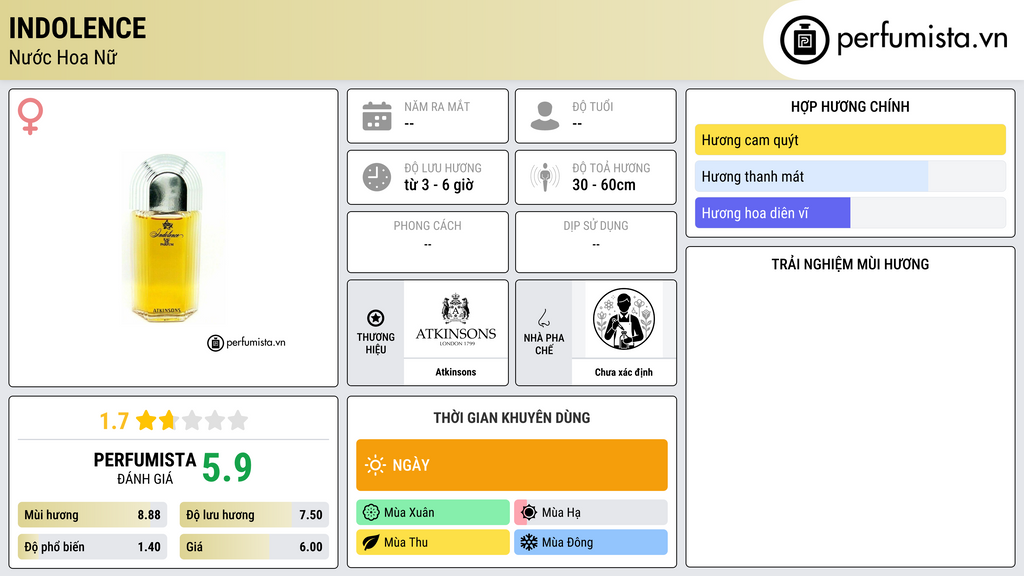Click the pink female gender symbol
This screenshot has width=1024, height=576.
[x=30, y=116]
